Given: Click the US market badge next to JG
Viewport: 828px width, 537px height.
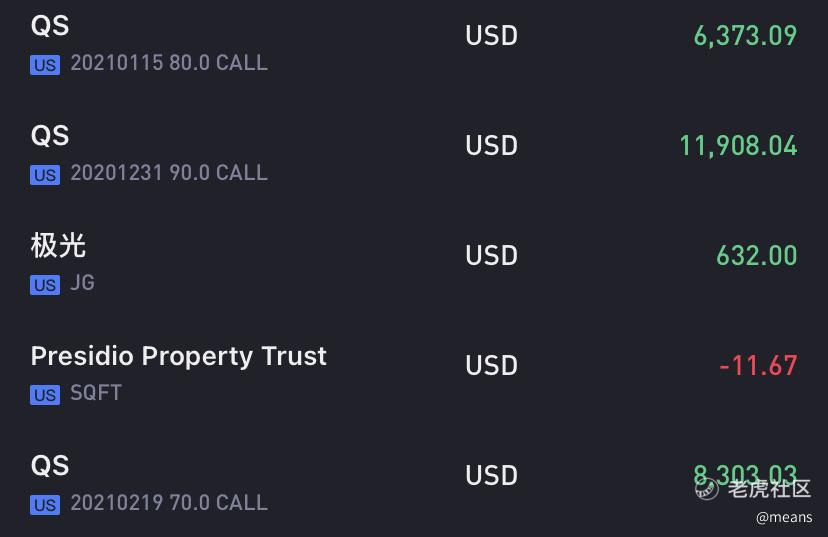Looking at the screenshot, I should pos(45,285).
